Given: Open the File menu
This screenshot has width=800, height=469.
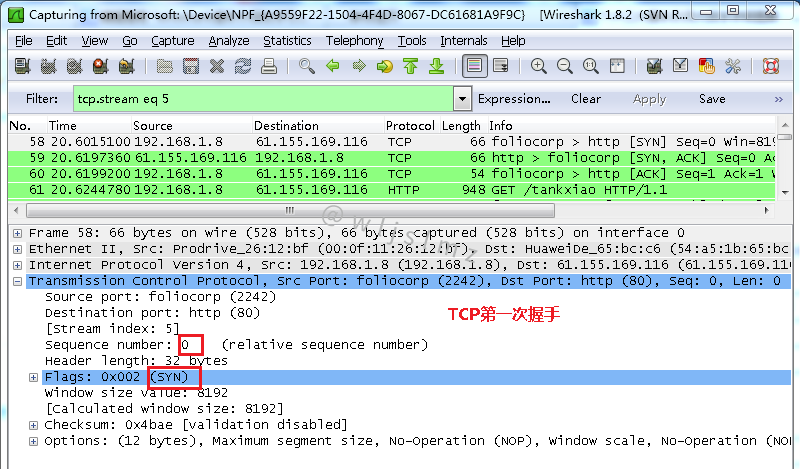Looking at the screenshot, I should [23, 41].
